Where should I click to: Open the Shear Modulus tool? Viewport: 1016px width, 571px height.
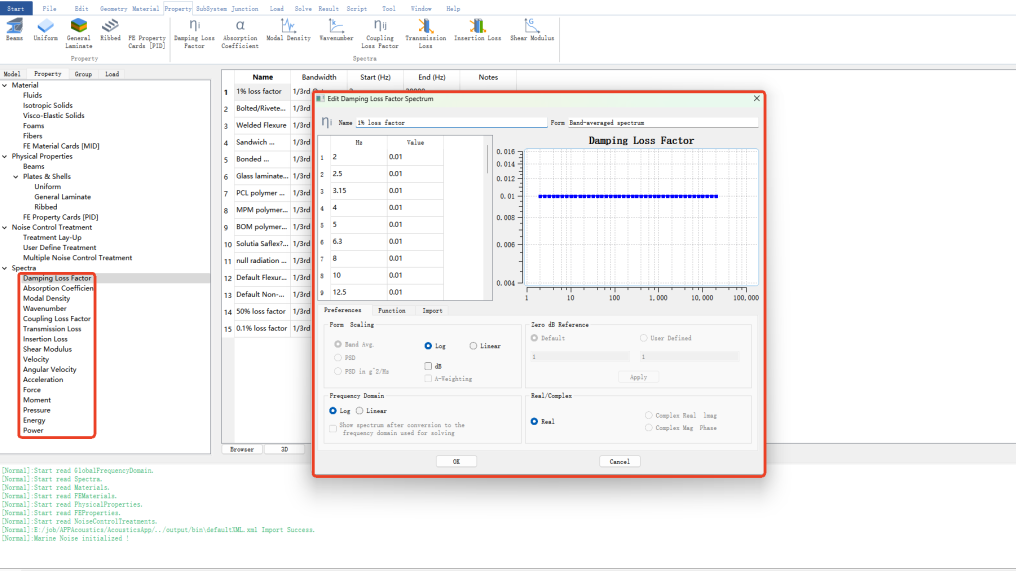[x=532, y=30]
